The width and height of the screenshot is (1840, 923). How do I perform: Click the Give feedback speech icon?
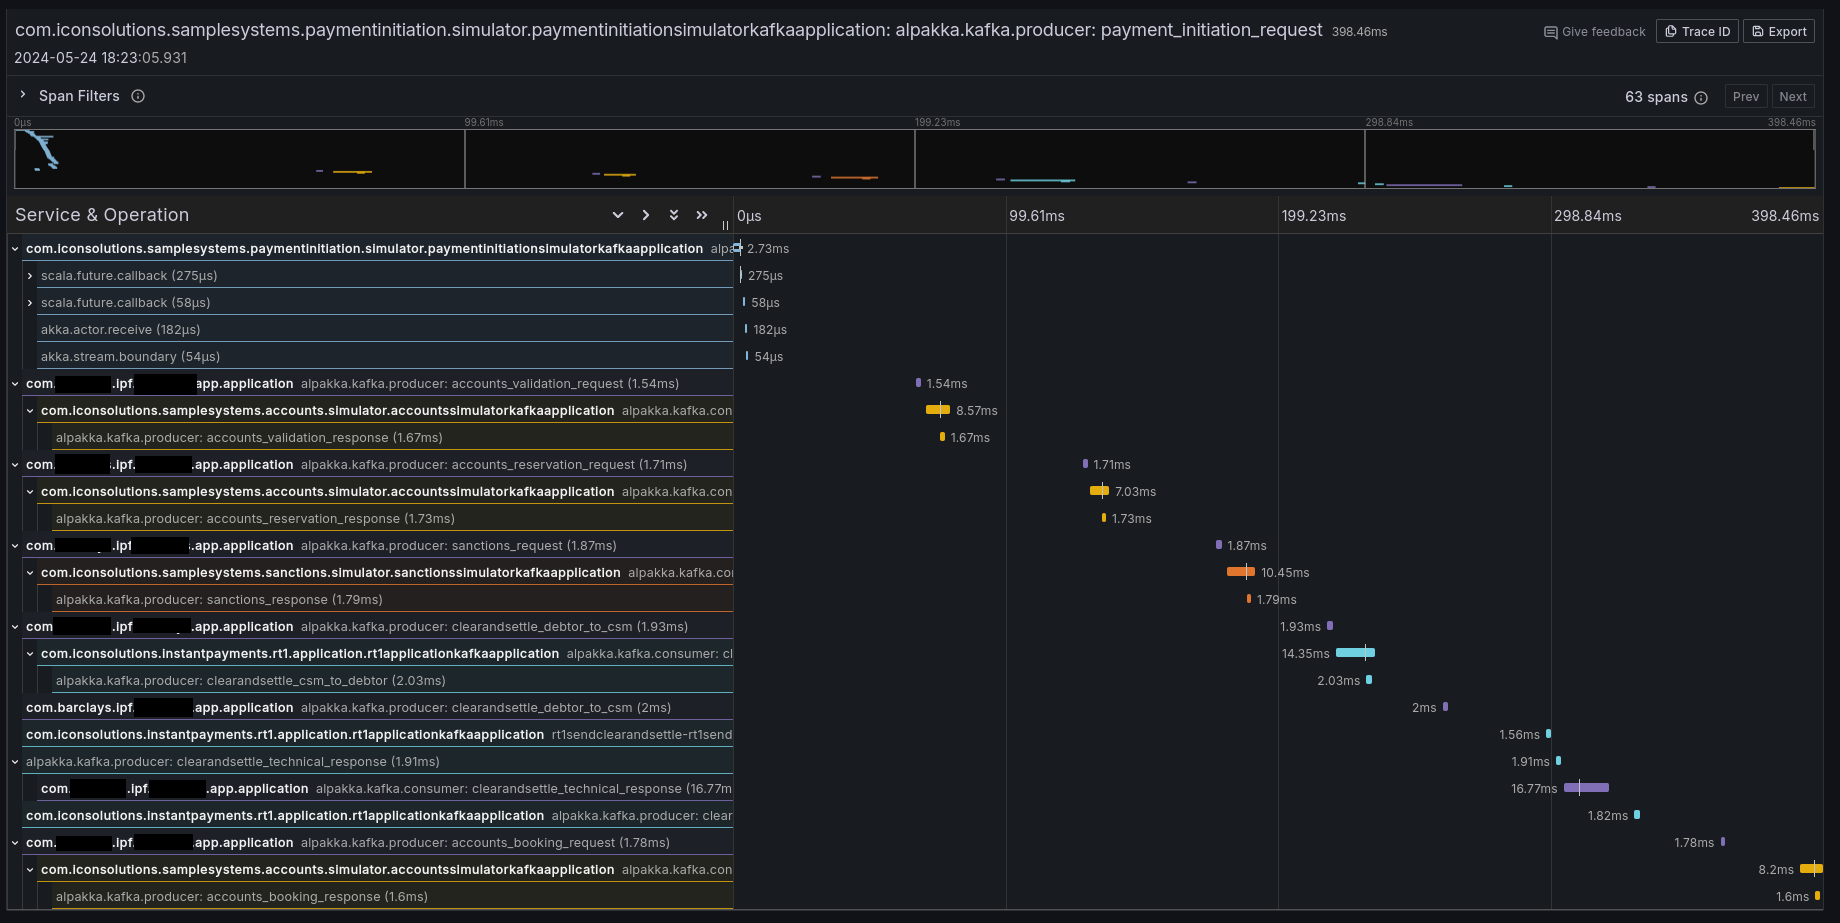[x=1550, y=32]
